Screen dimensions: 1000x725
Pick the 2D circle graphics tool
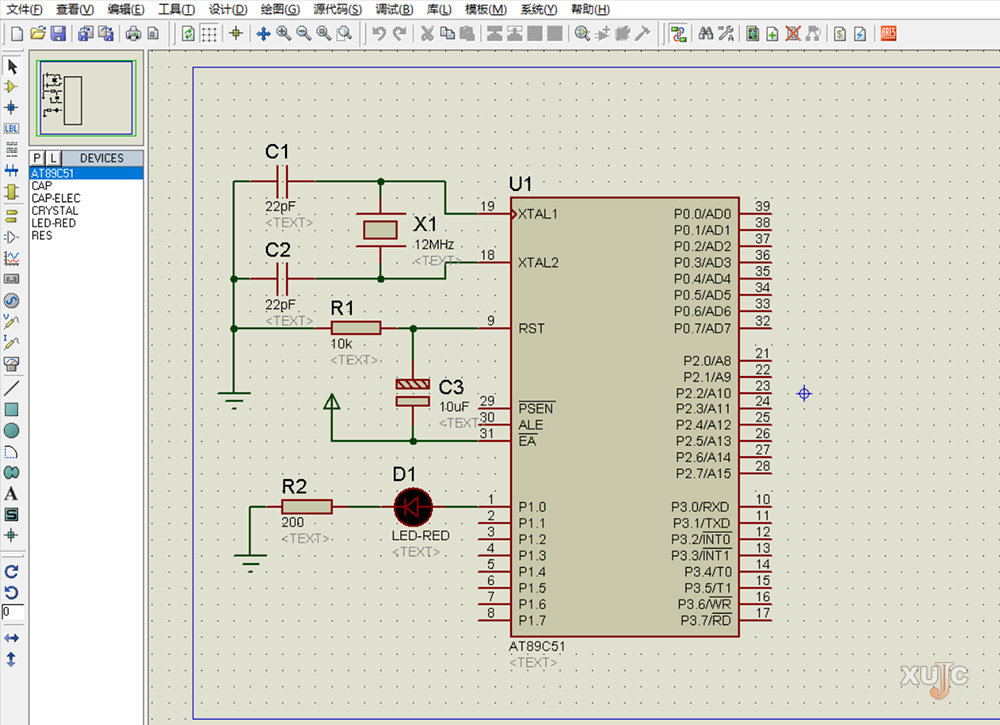coord(12,430)
